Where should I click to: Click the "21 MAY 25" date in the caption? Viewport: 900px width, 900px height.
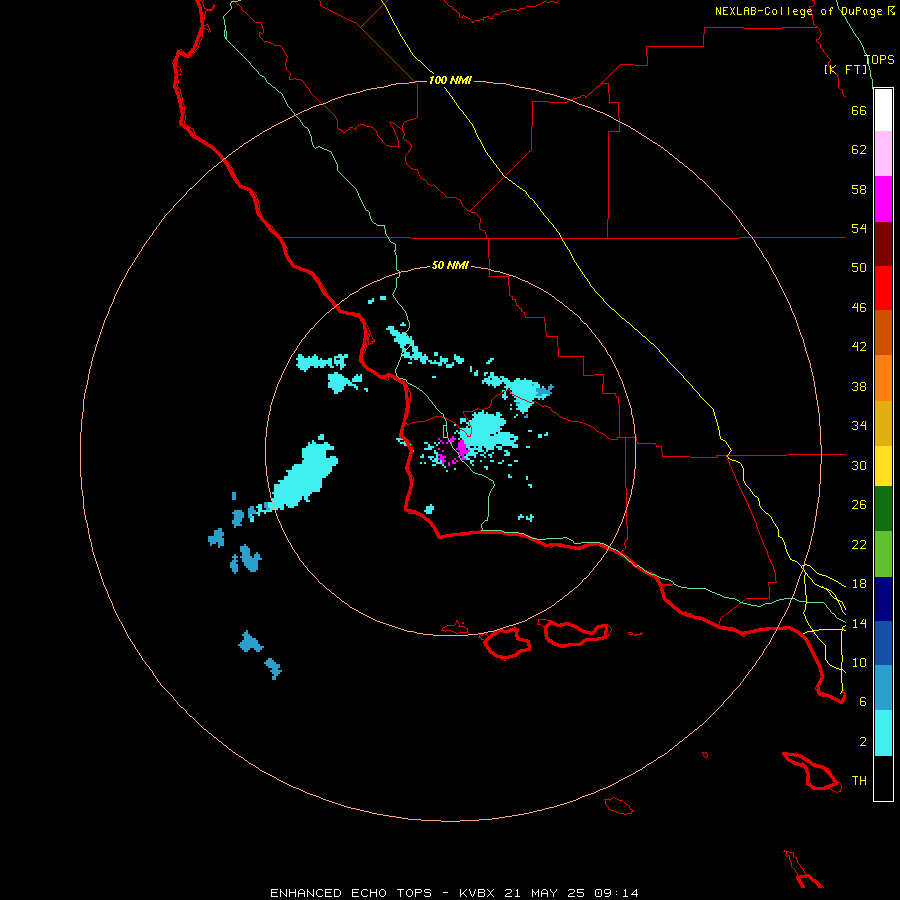tap(544, 893)
